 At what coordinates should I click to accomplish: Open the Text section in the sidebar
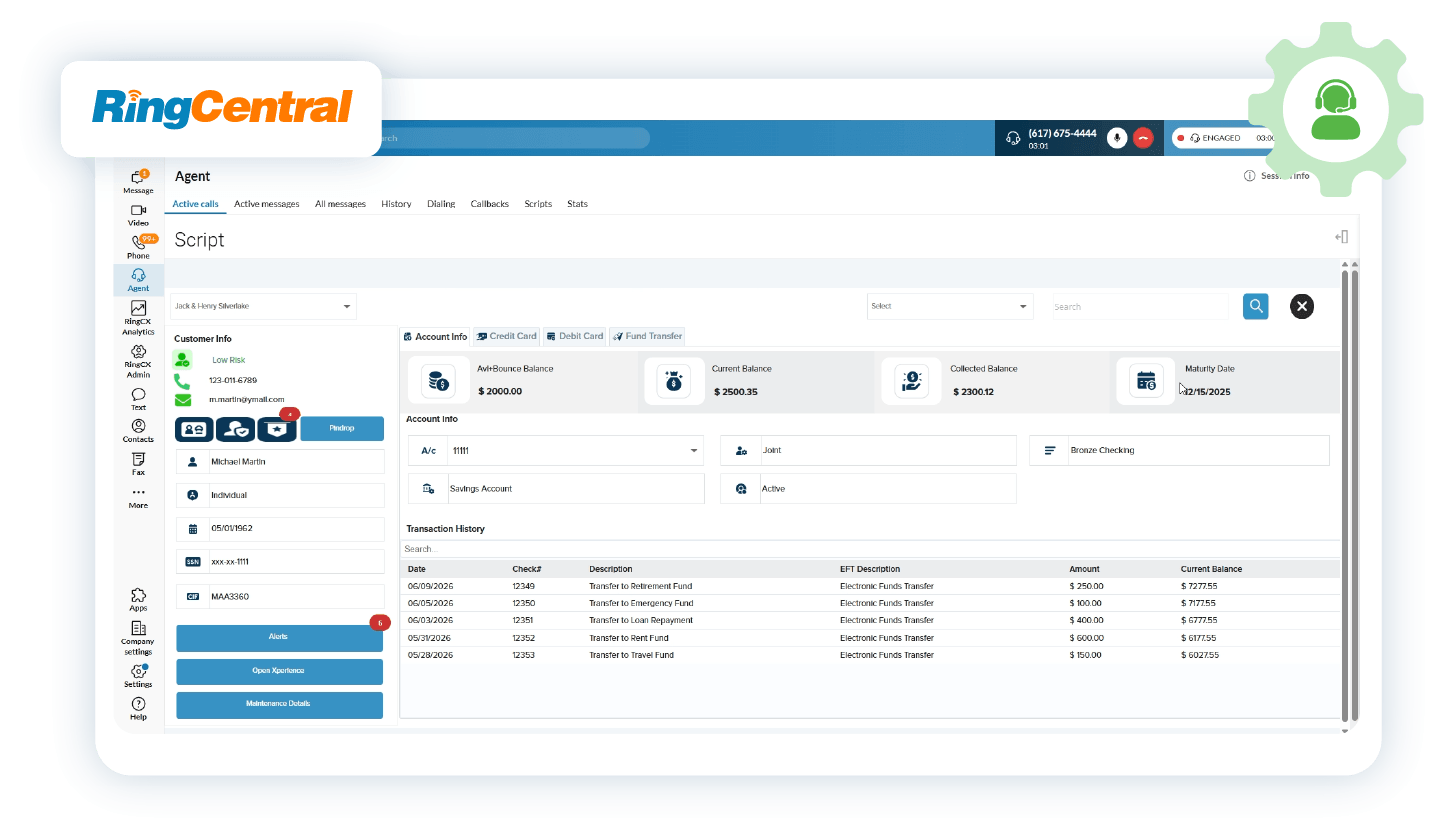tap(138, 399)
